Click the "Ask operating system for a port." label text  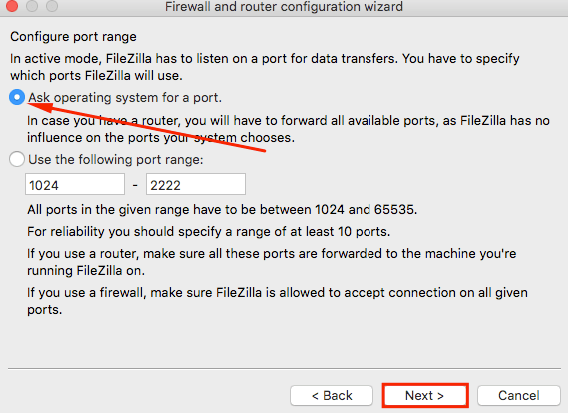point(125,97)
